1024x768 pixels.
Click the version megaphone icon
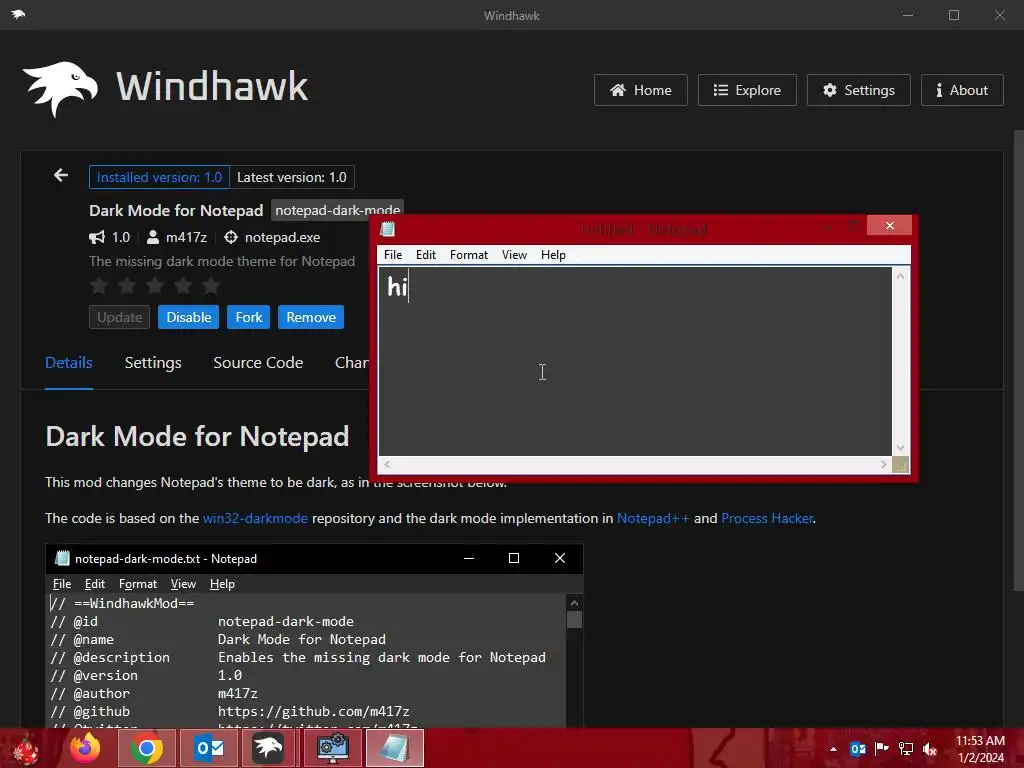click(97, 237)
